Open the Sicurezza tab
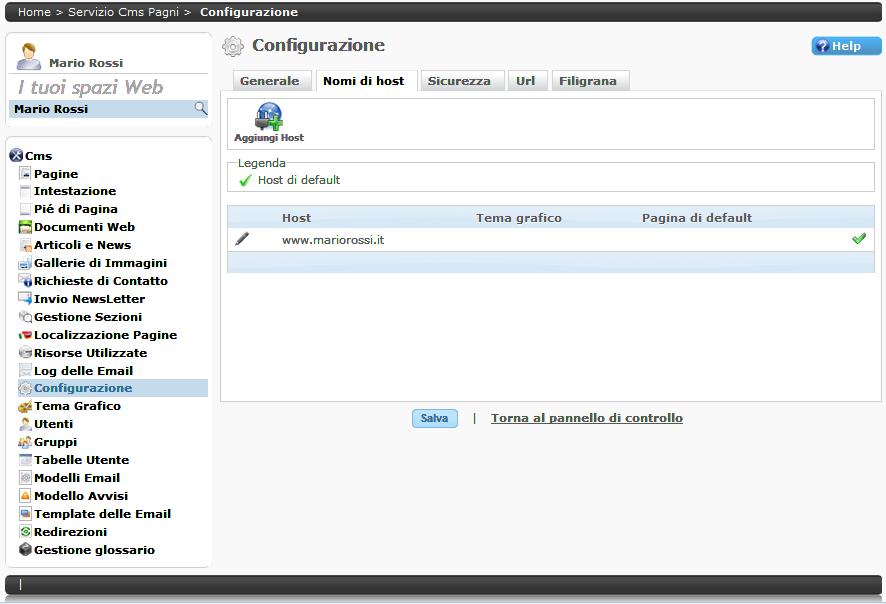886x604 pixels. pyautogui.click(x=459, y=81)
